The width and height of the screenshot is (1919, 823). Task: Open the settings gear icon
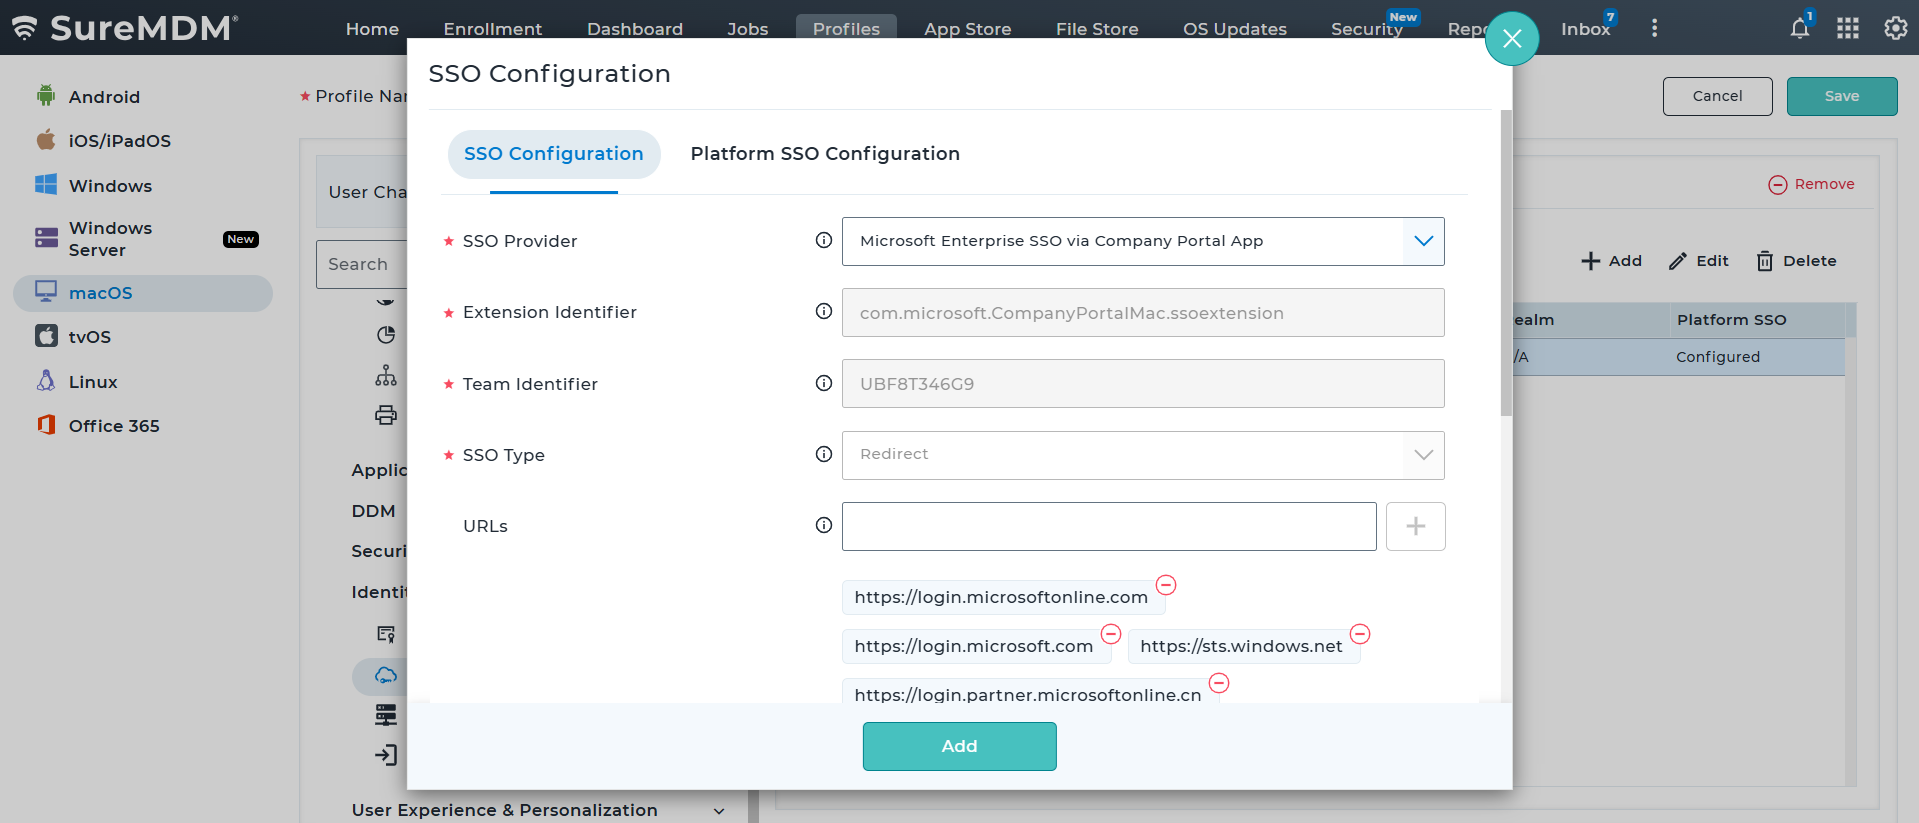(x=1895, y=28)
